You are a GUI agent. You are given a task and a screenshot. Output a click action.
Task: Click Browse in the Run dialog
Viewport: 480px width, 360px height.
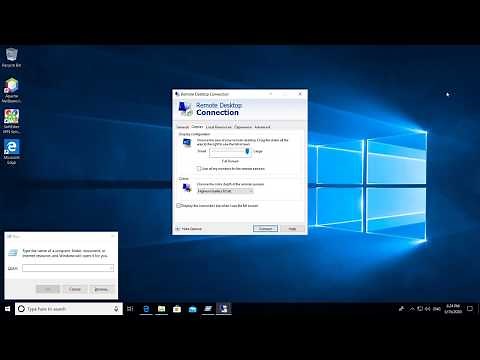point(101,289)
